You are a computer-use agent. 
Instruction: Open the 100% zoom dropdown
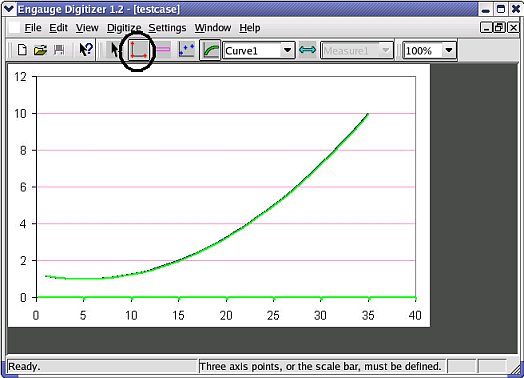[x=449, y=50]
